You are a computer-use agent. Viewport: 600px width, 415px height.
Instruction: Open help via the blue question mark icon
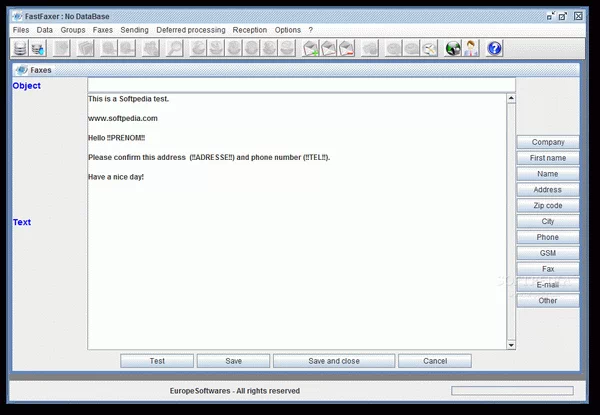494,49
